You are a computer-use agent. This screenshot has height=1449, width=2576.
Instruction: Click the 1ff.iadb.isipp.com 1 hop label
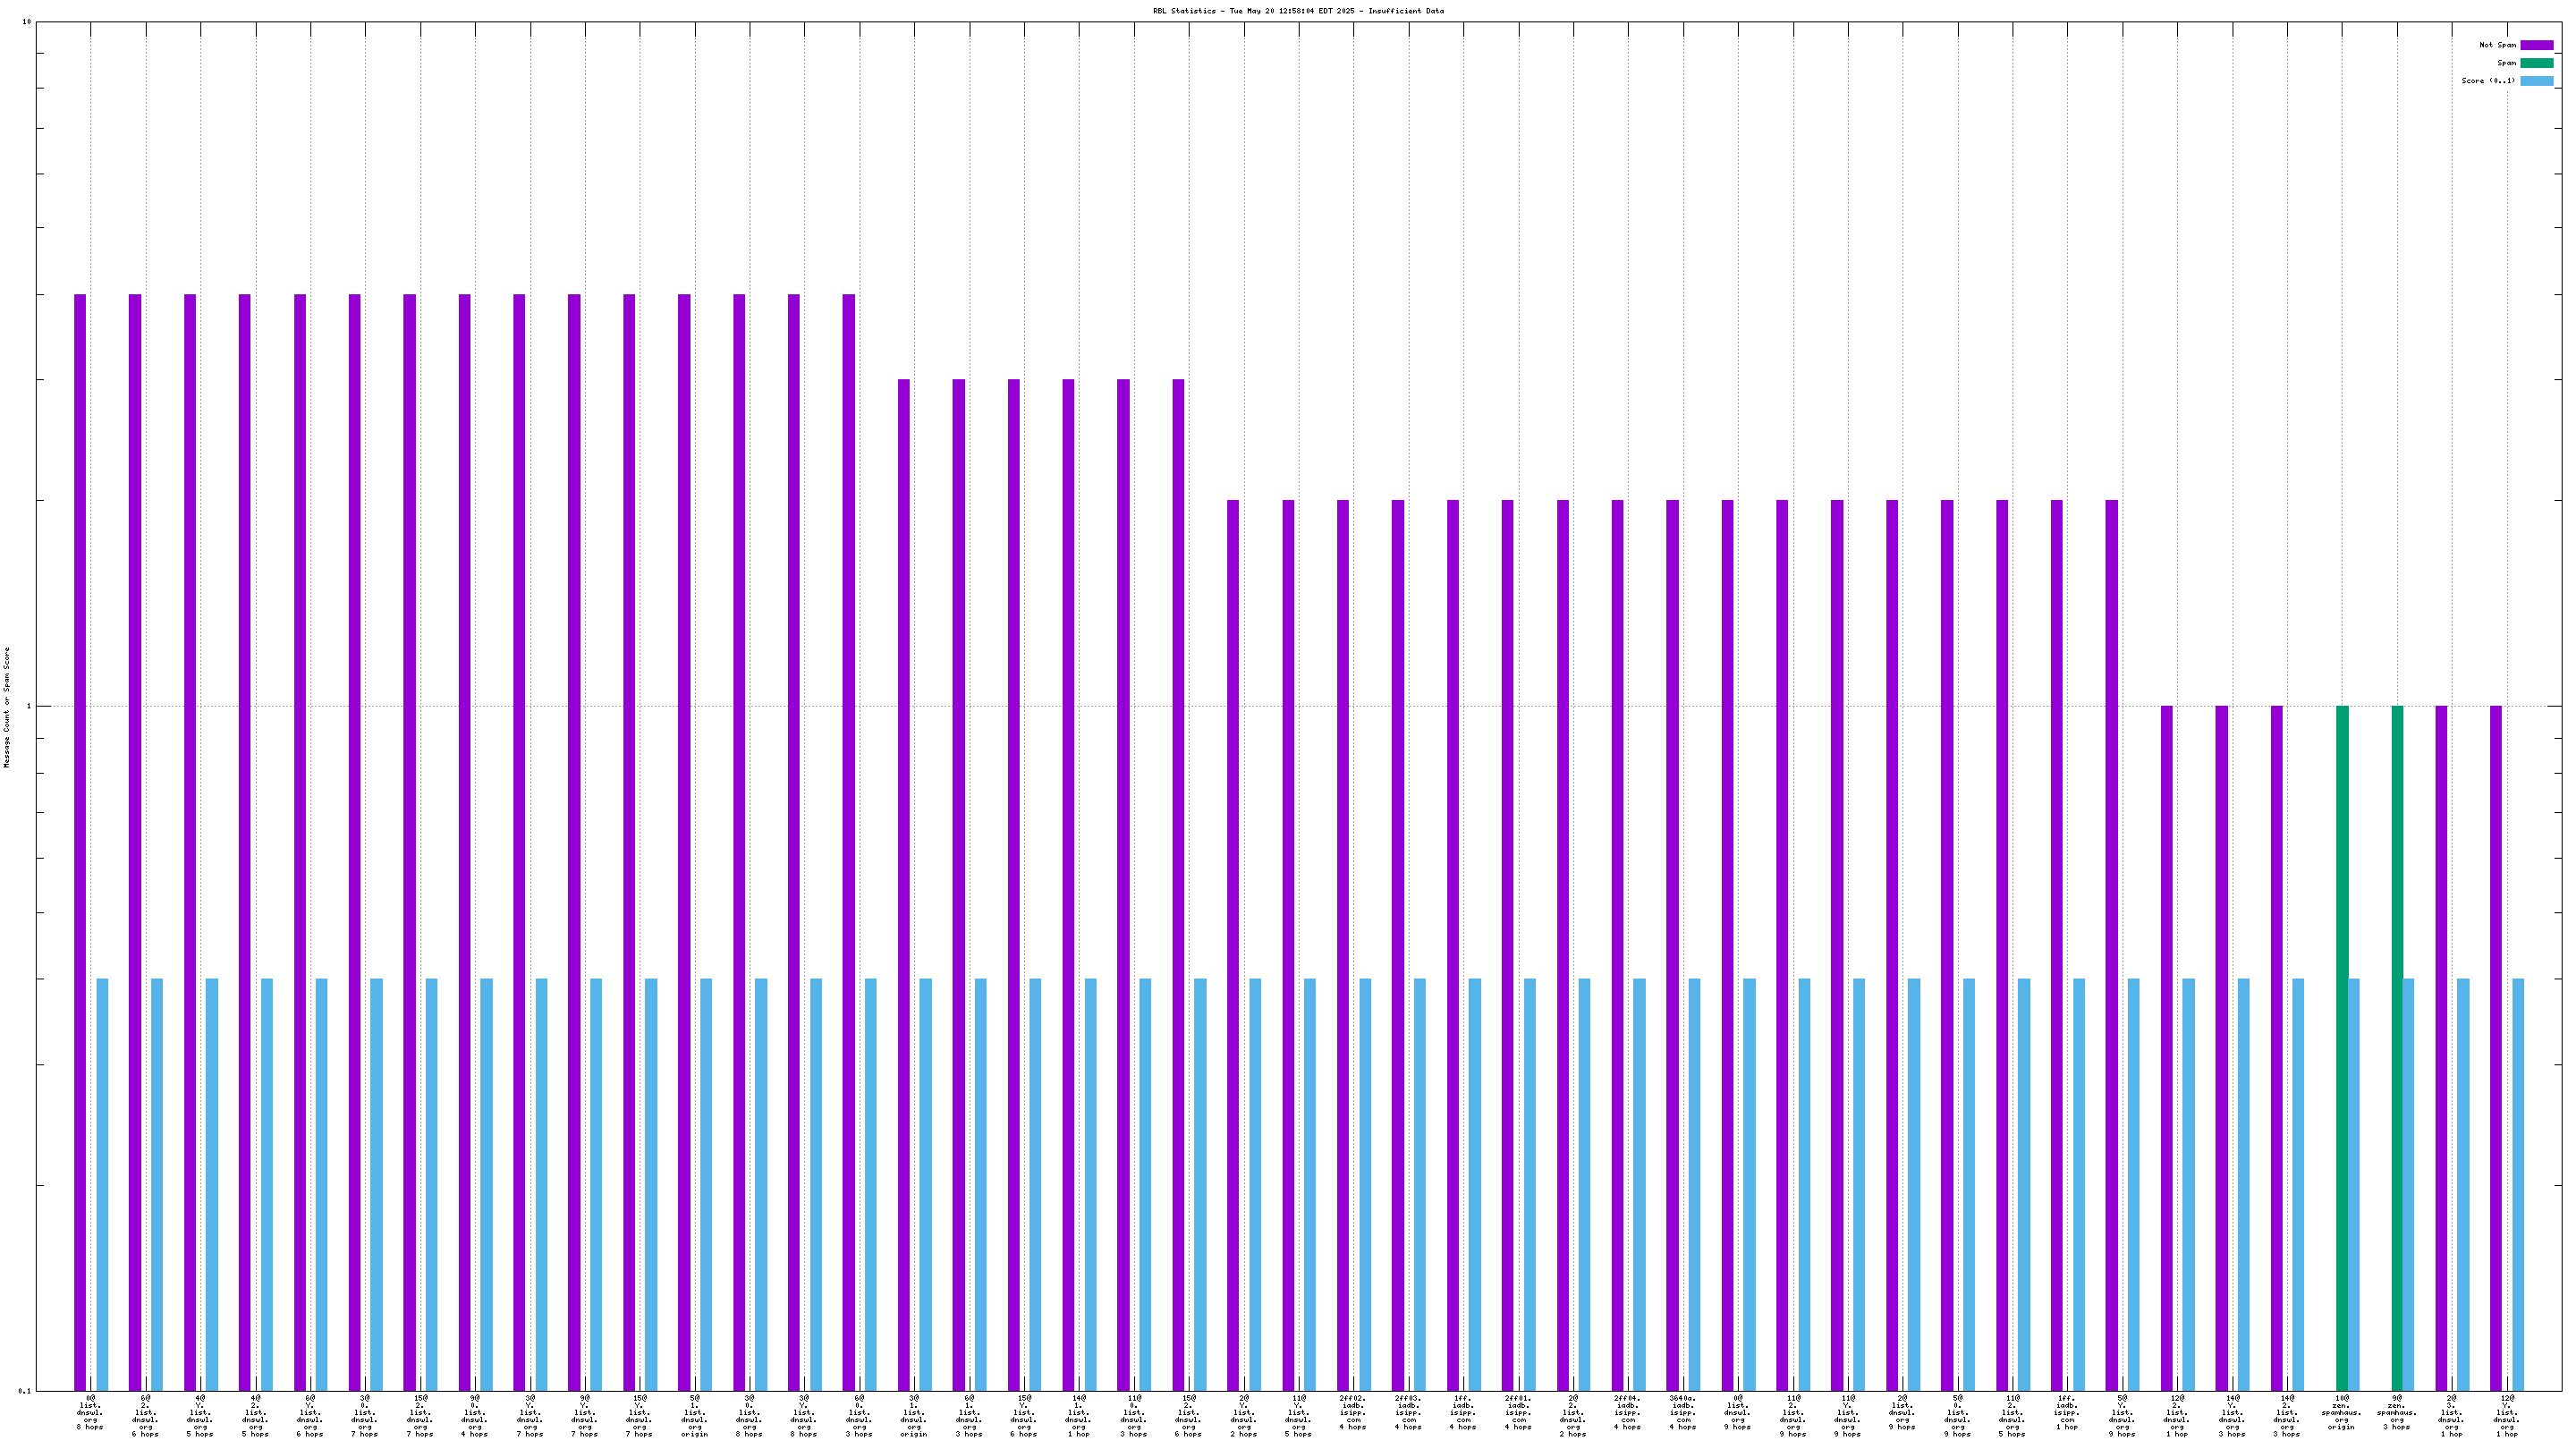pyautogui.click(x=2067, y=1415)
